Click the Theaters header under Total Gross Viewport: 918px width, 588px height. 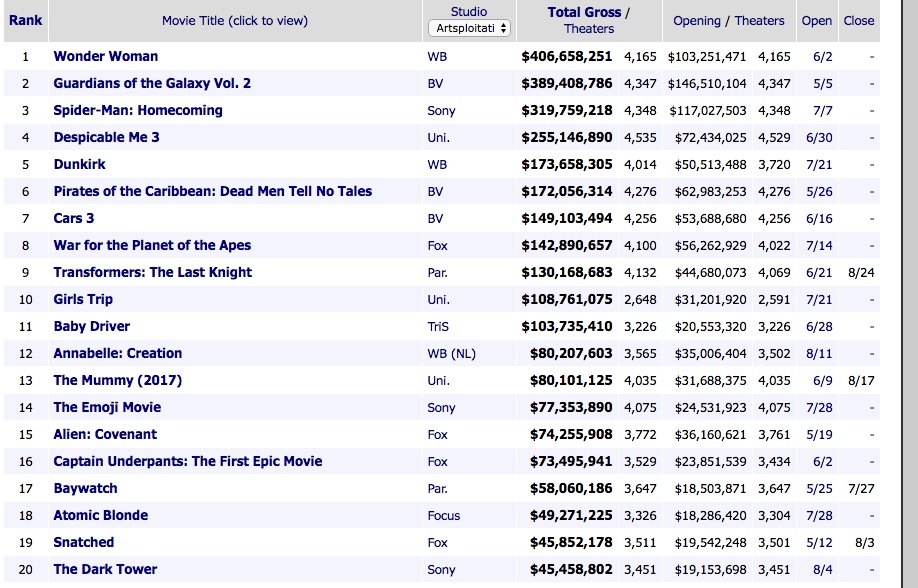point(589,29)
